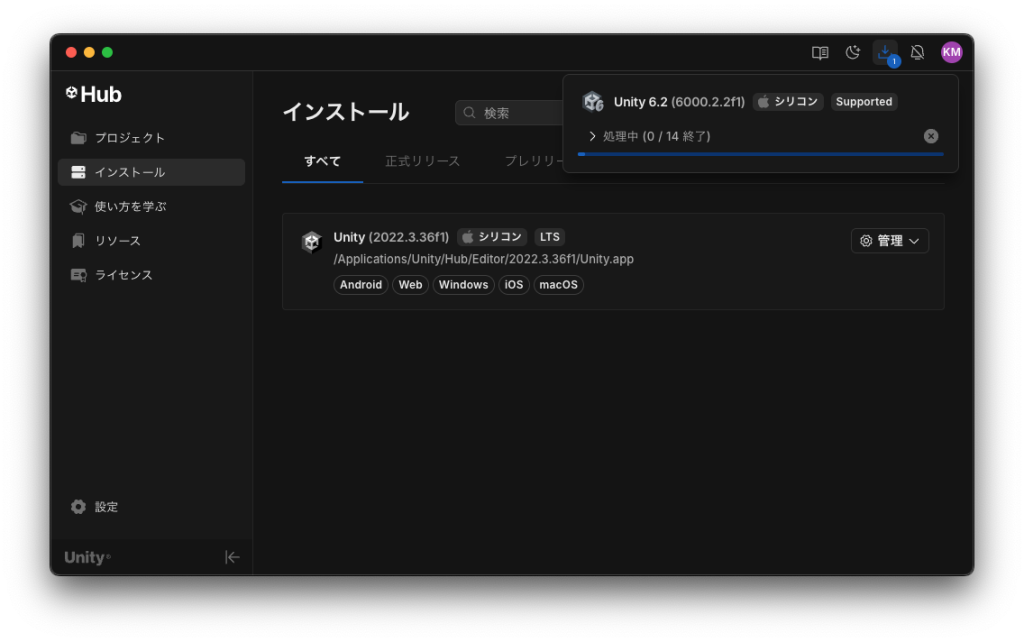Image resolution: width=1024 pixels, height=642 pixels.
Task: Click the Web module tag
Action: tap(410, 285)
